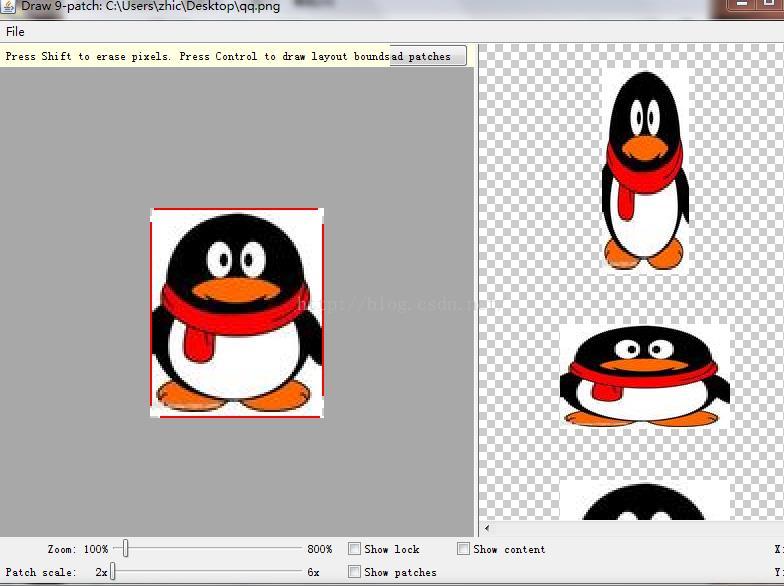This screenshot has height=586, width=784.
Task: Click the top red patch border line
Action: click(x=236, y=209)
